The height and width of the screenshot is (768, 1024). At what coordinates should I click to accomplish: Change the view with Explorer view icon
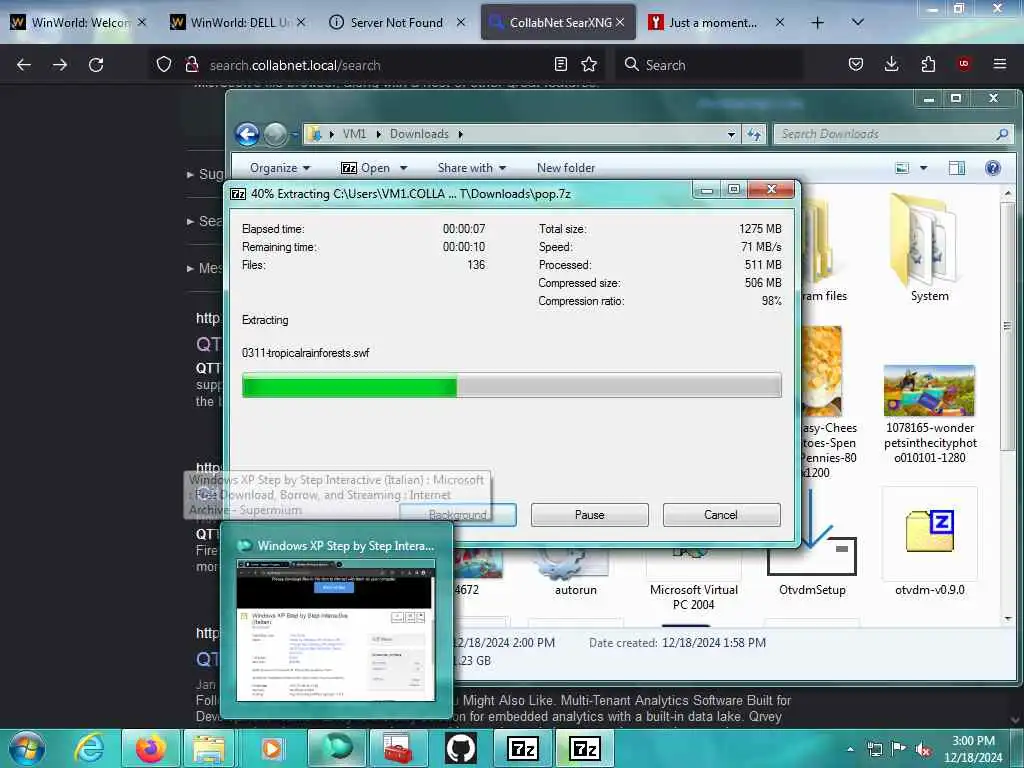[902, 168]
